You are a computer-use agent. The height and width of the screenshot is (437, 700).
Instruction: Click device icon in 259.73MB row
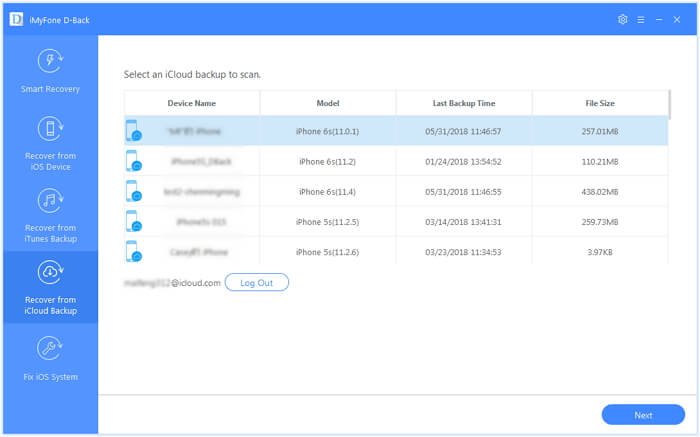[x=133, y=221]
